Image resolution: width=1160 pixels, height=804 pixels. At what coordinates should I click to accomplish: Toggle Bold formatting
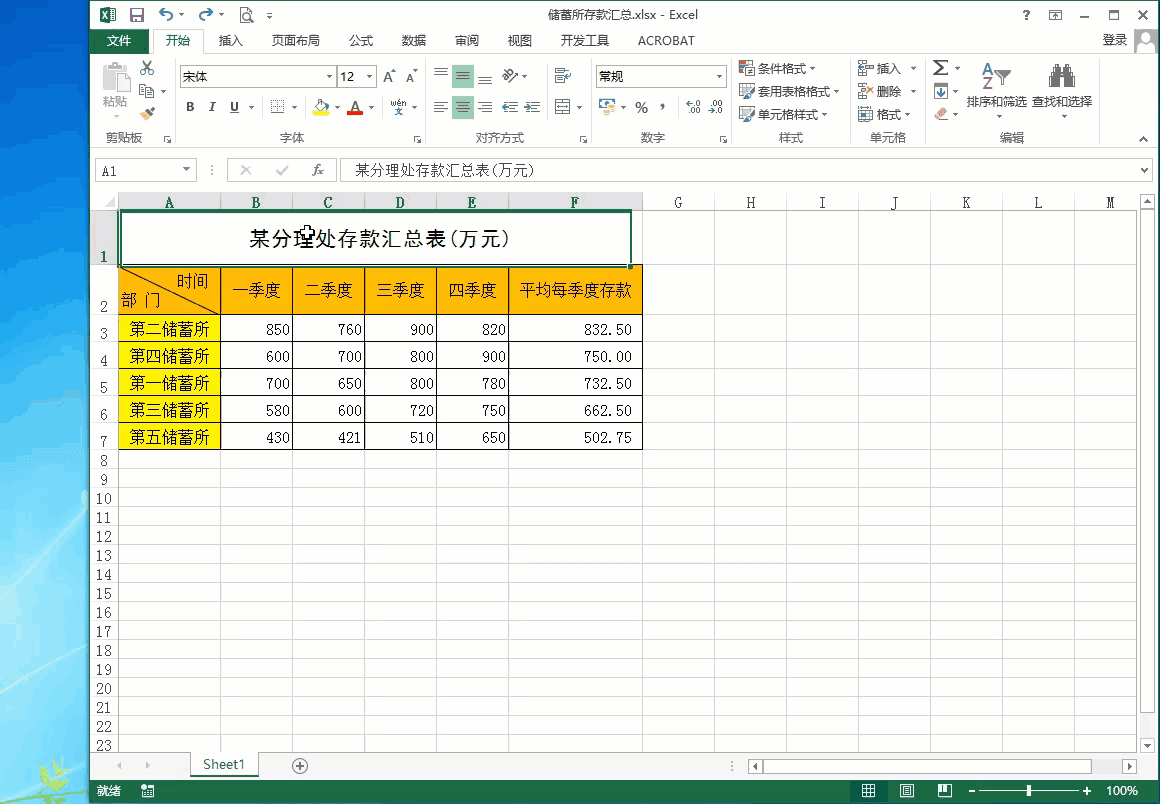pos(190,107)
